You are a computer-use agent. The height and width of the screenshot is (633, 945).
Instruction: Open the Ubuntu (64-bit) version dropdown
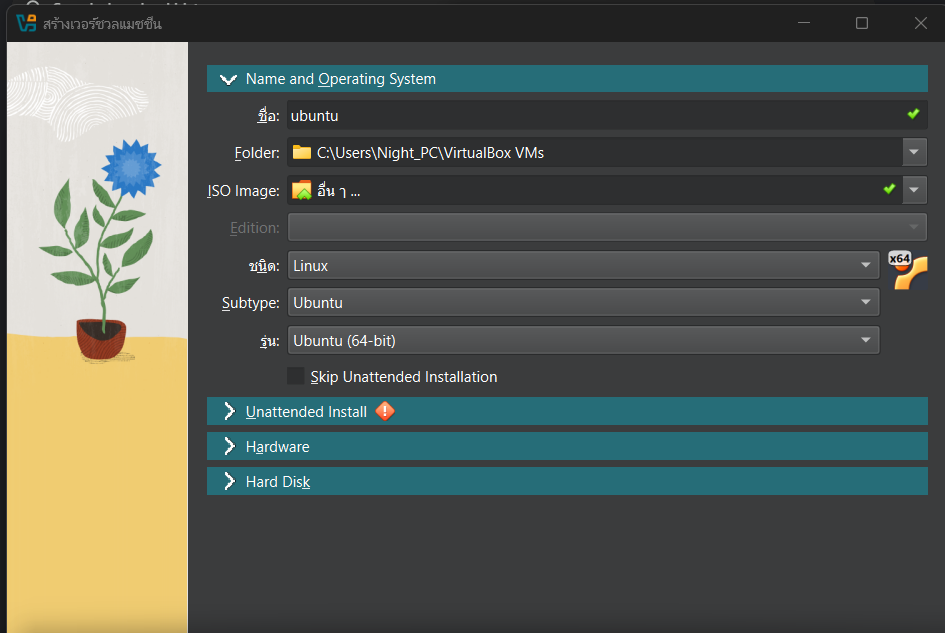pos(584,341)
